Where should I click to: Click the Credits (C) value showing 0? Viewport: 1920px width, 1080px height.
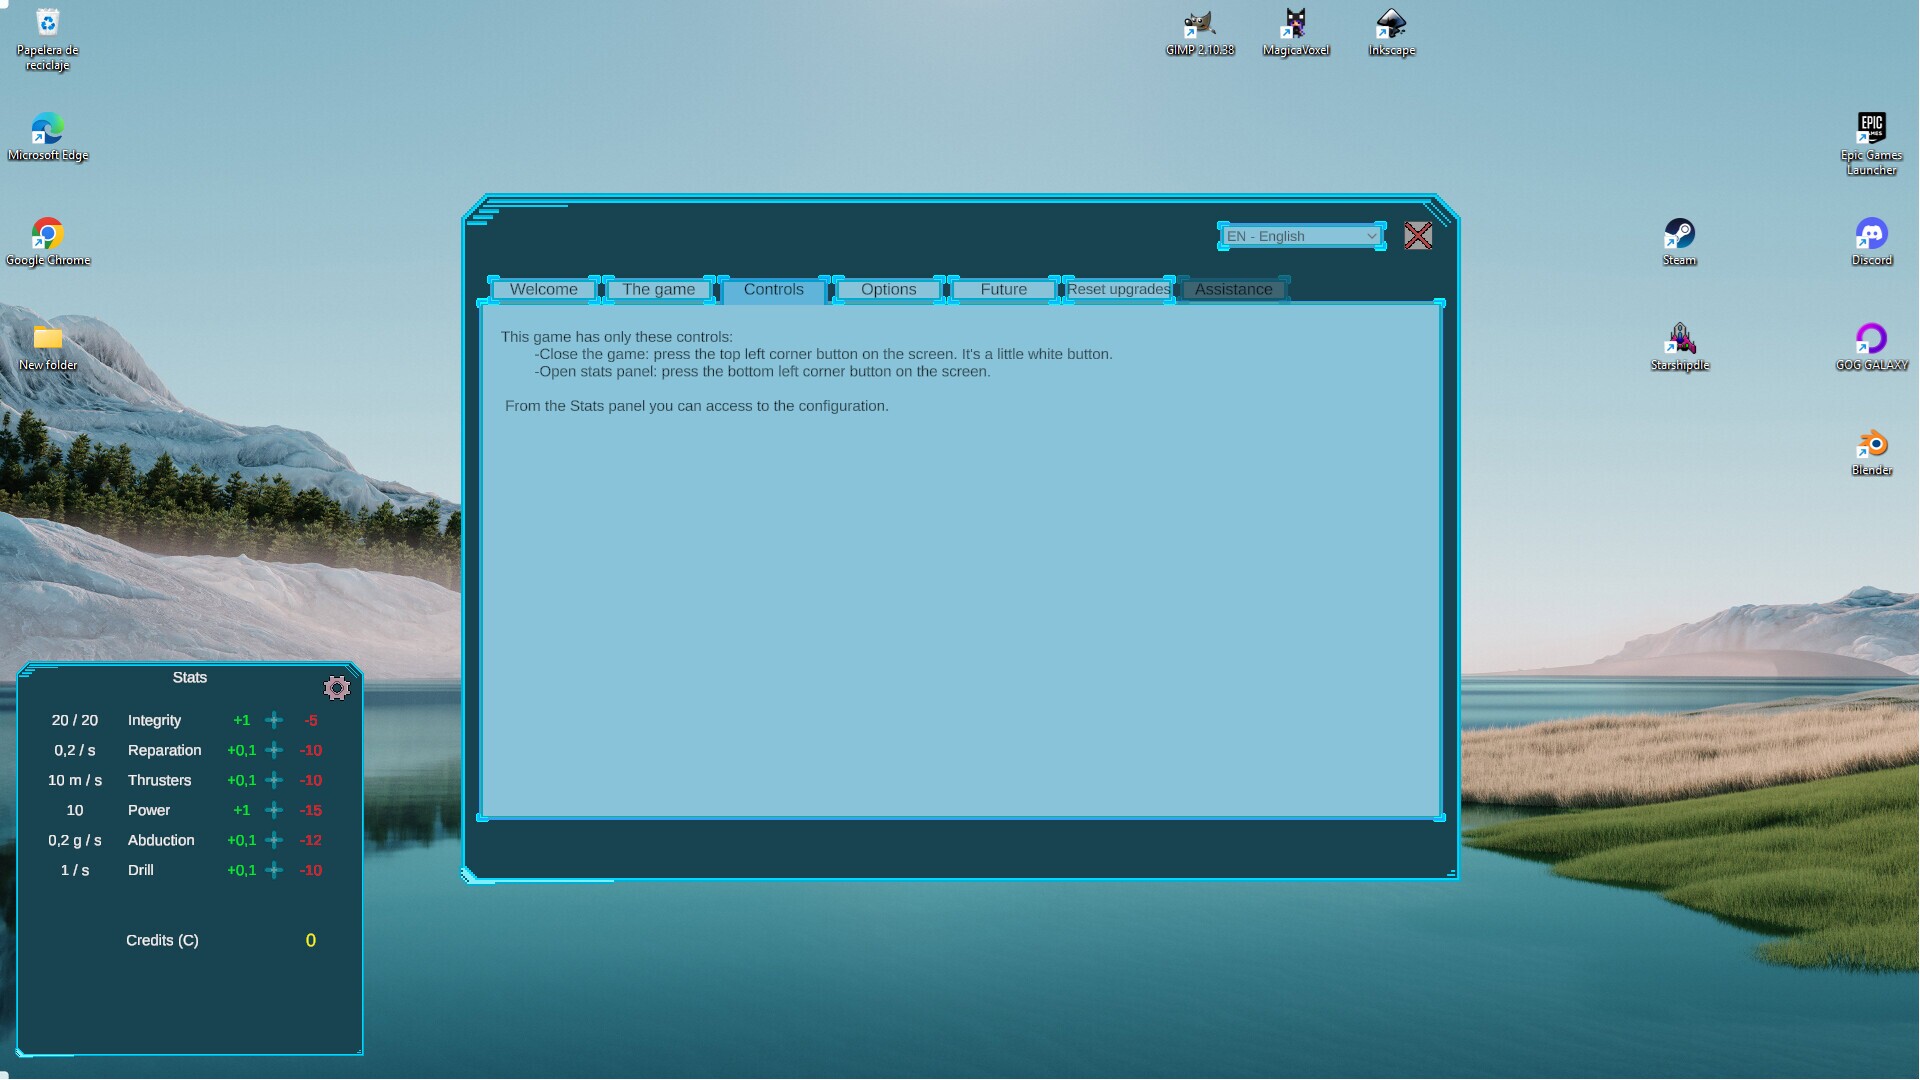tap(310, 940)
